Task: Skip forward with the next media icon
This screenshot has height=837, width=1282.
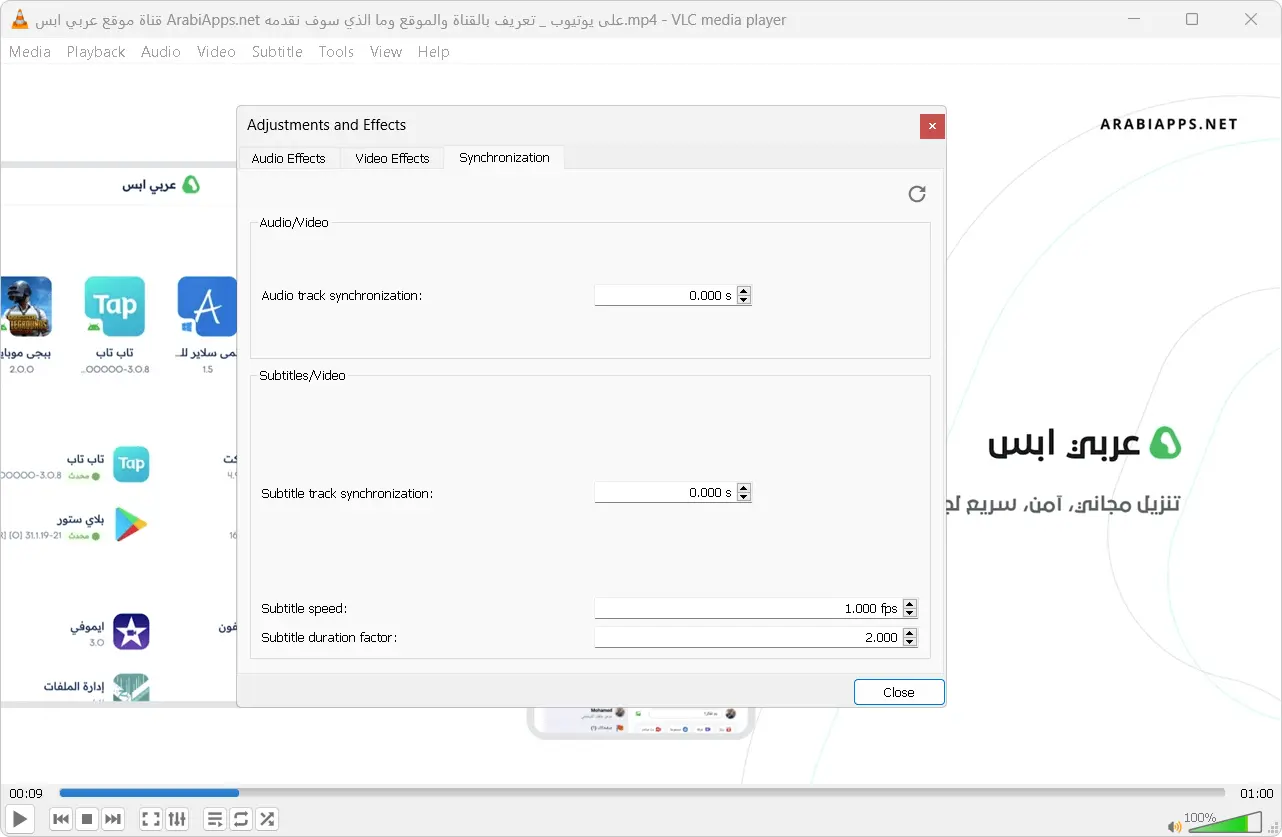Action: (x=112, y=818)
